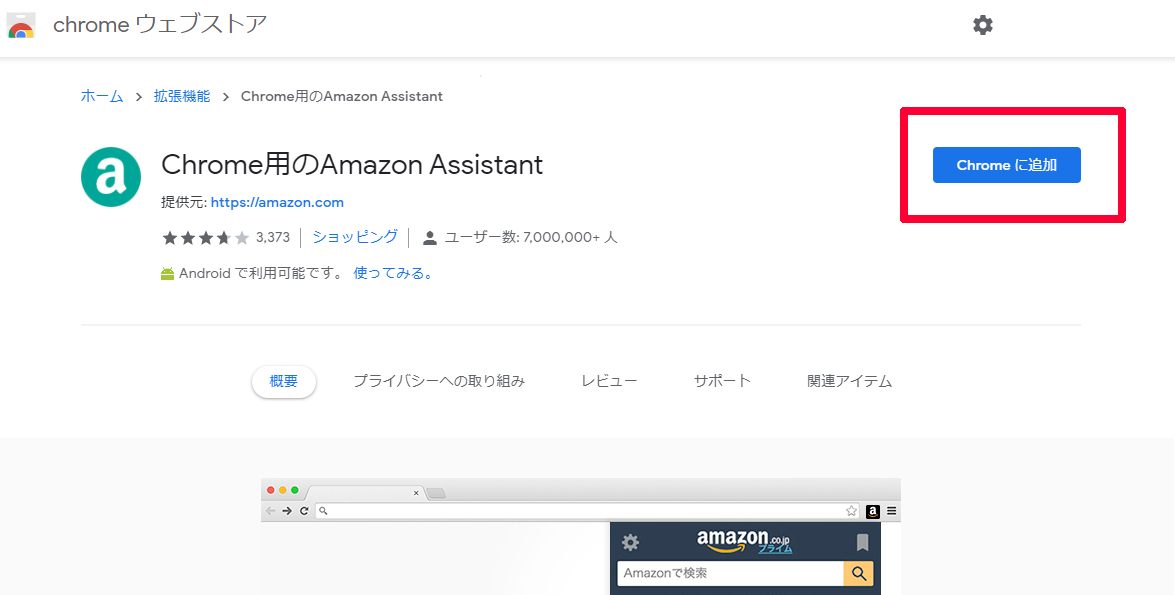Click the プライム link in preview panel
The height and width of the screenshot is (595, 1175).
776,549
